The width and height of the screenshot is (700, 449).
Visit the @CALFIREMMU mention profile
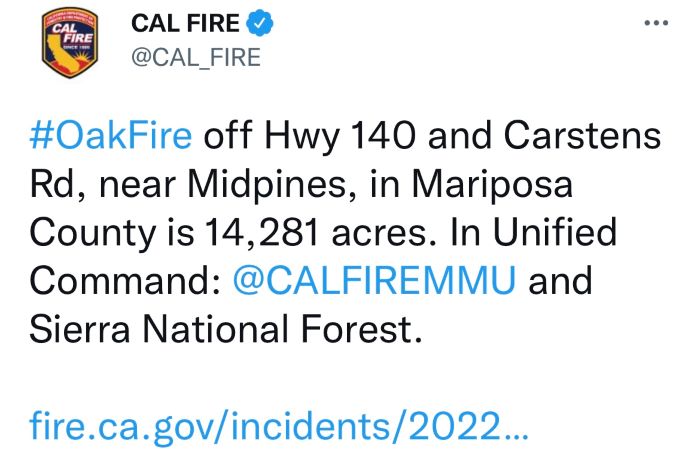[x=374, y=280]
